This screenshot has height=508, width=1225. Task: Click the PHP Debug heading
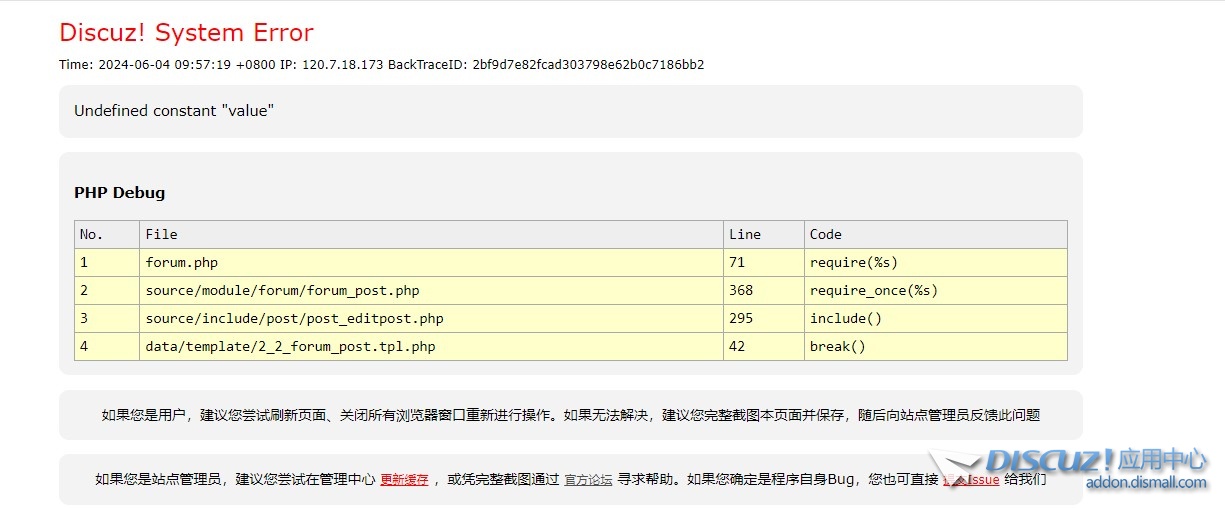point(119,193)
